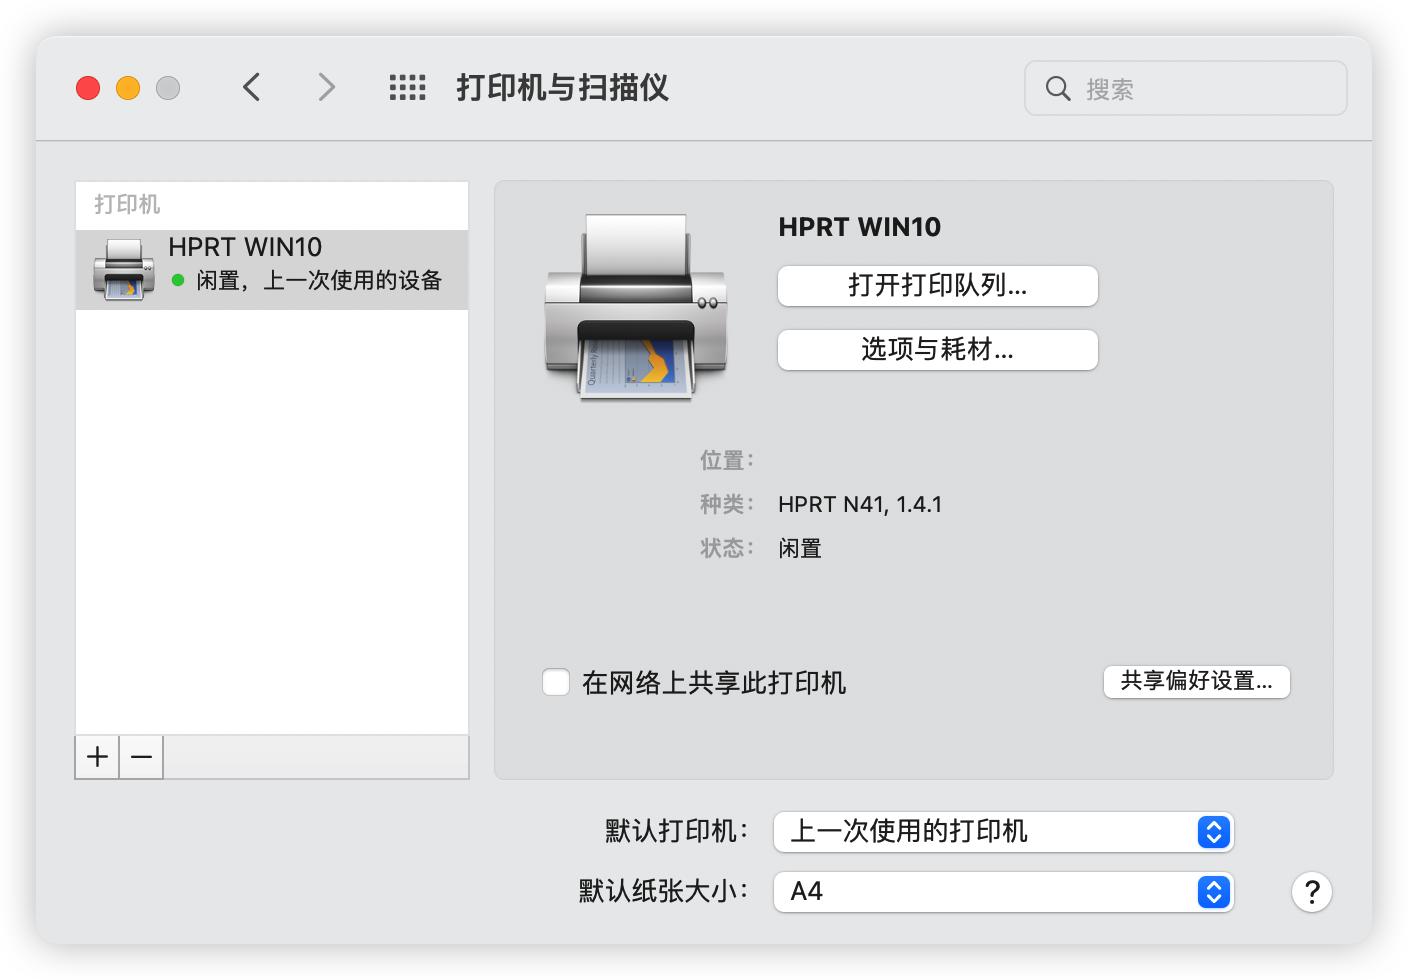The image size is (1408, 980).
Task: Click the back navigation chevron
Action: coord(251,88)
